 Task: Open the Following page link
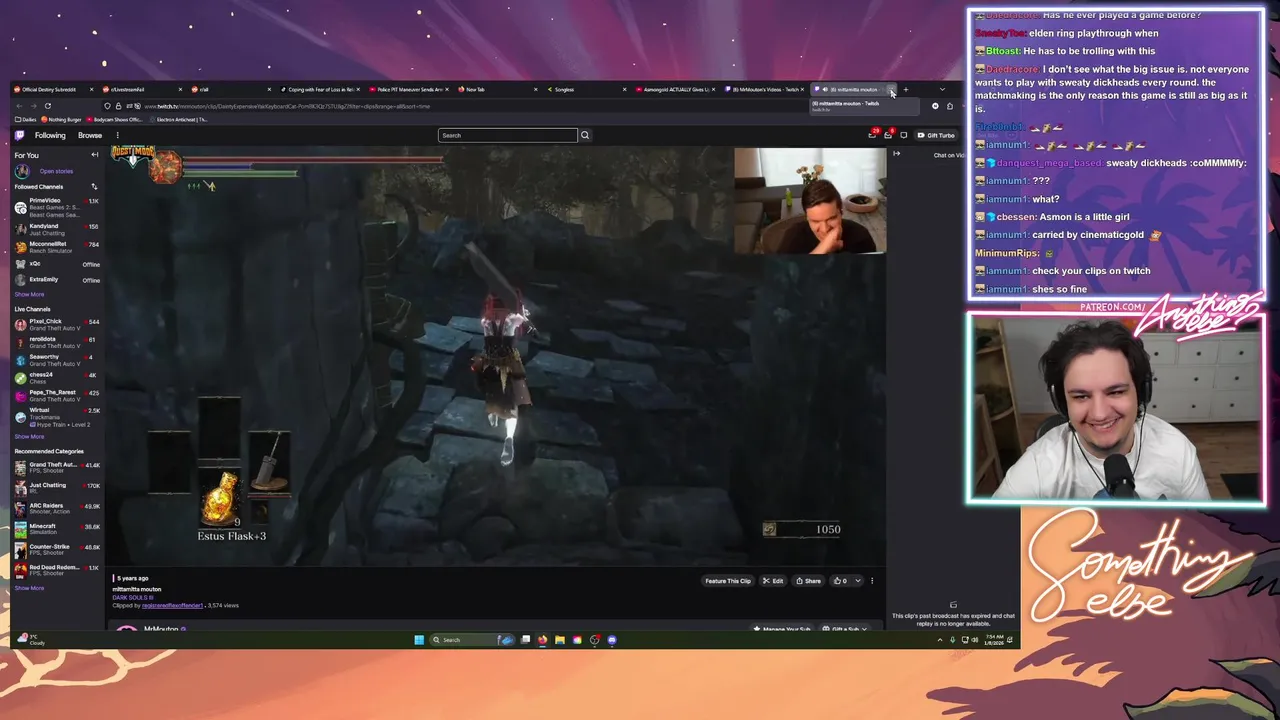point(50,135)
